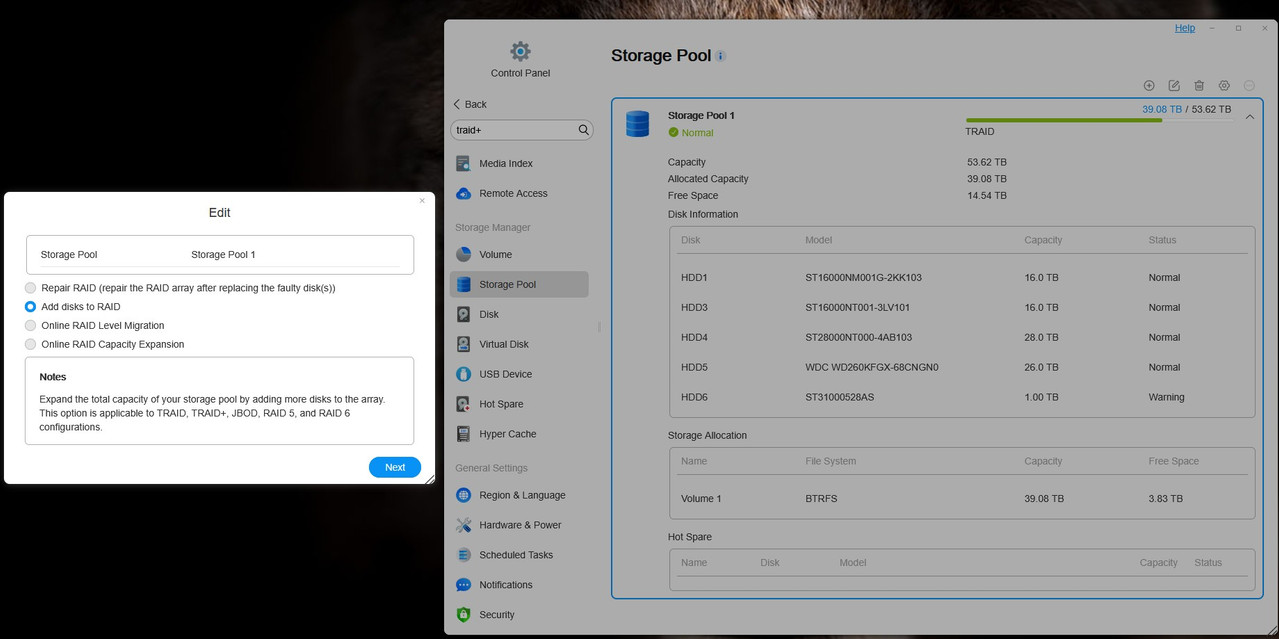Click the Control Panel gear icon
Screen dimensions: 1279x639
(520, 51)
